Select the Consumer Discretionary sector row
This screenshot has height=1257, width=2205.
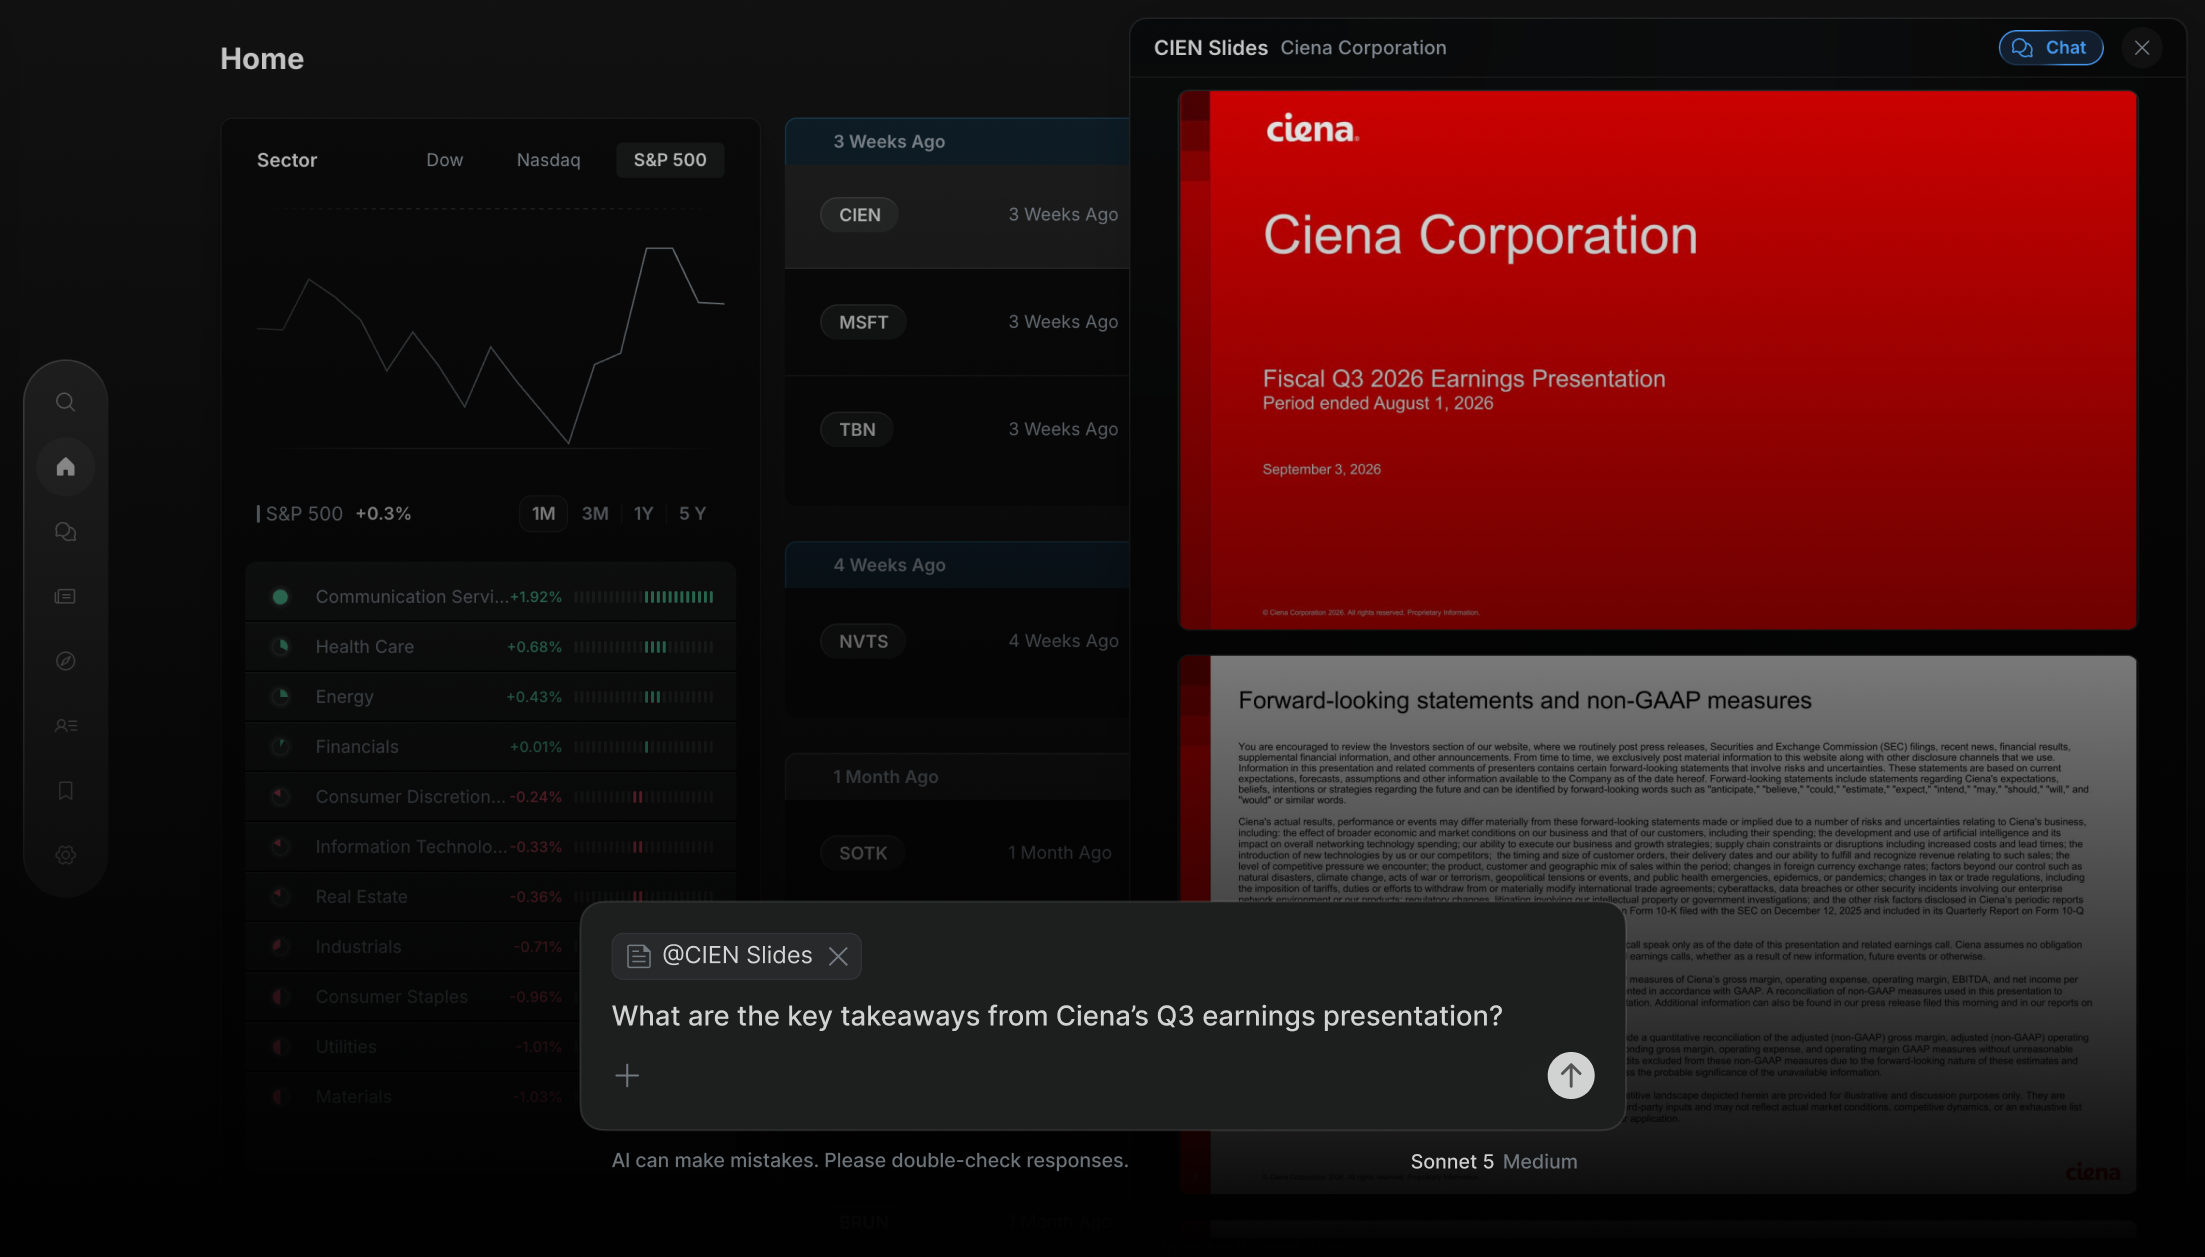(x=490, y=797)
